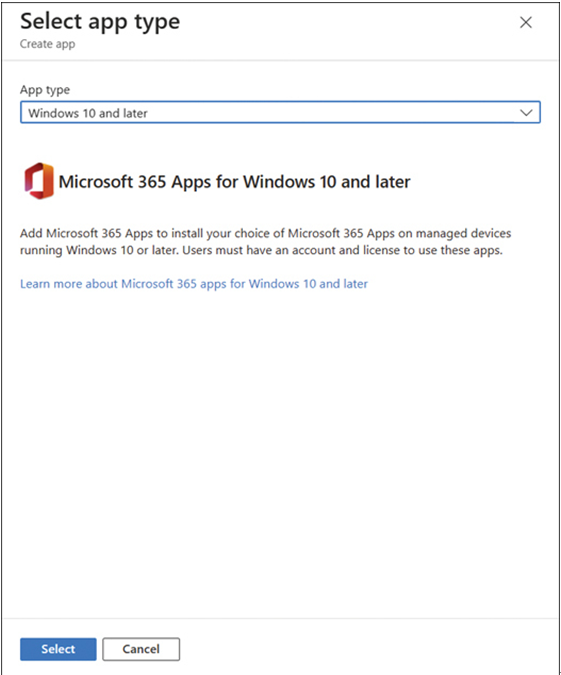This screenshot has width=561, height=675.
Task: Click Microsoft 365 Apps for Windows heading
Action: (234, 182)
